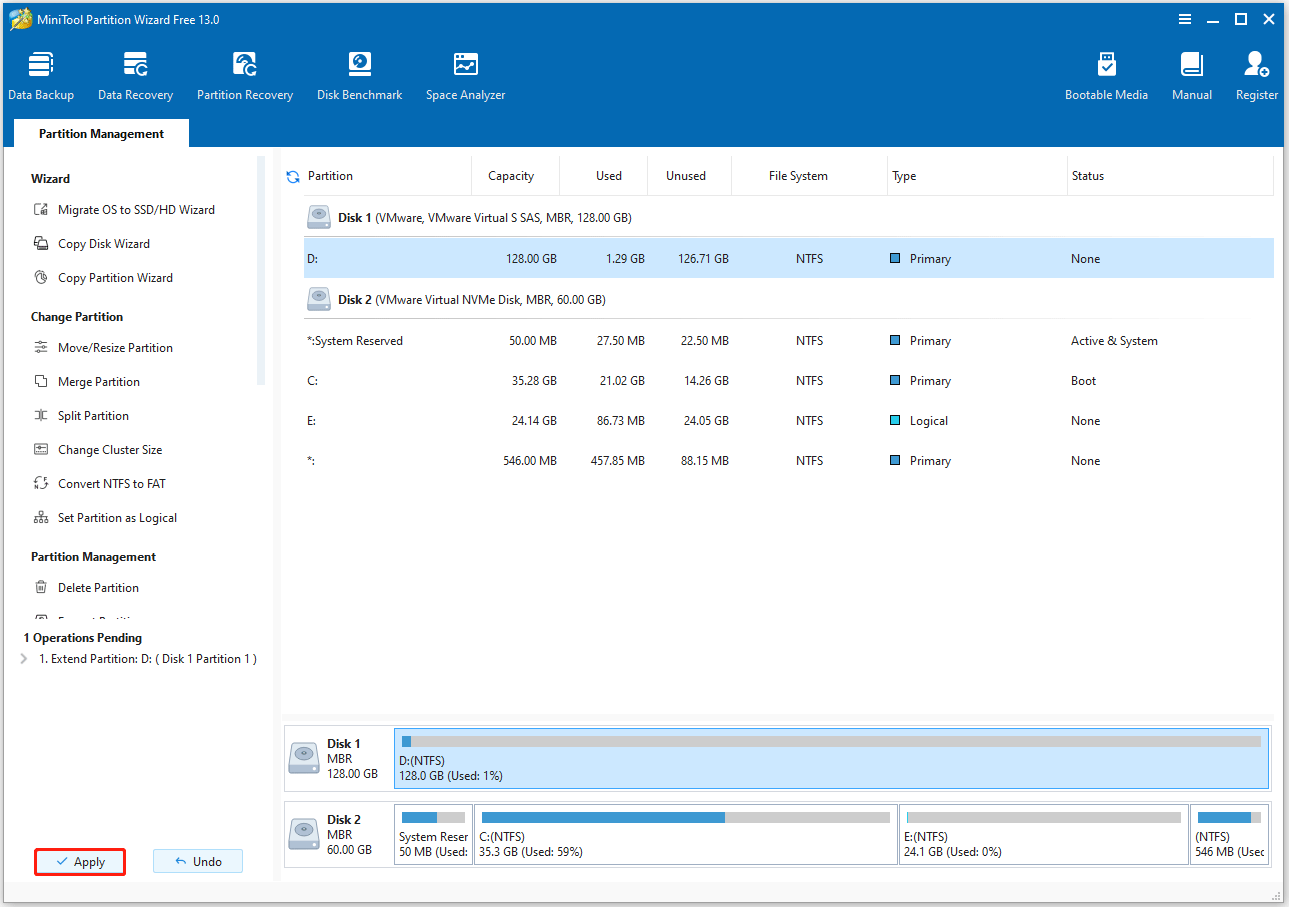Open the Data Backup tool

[40, 74]
